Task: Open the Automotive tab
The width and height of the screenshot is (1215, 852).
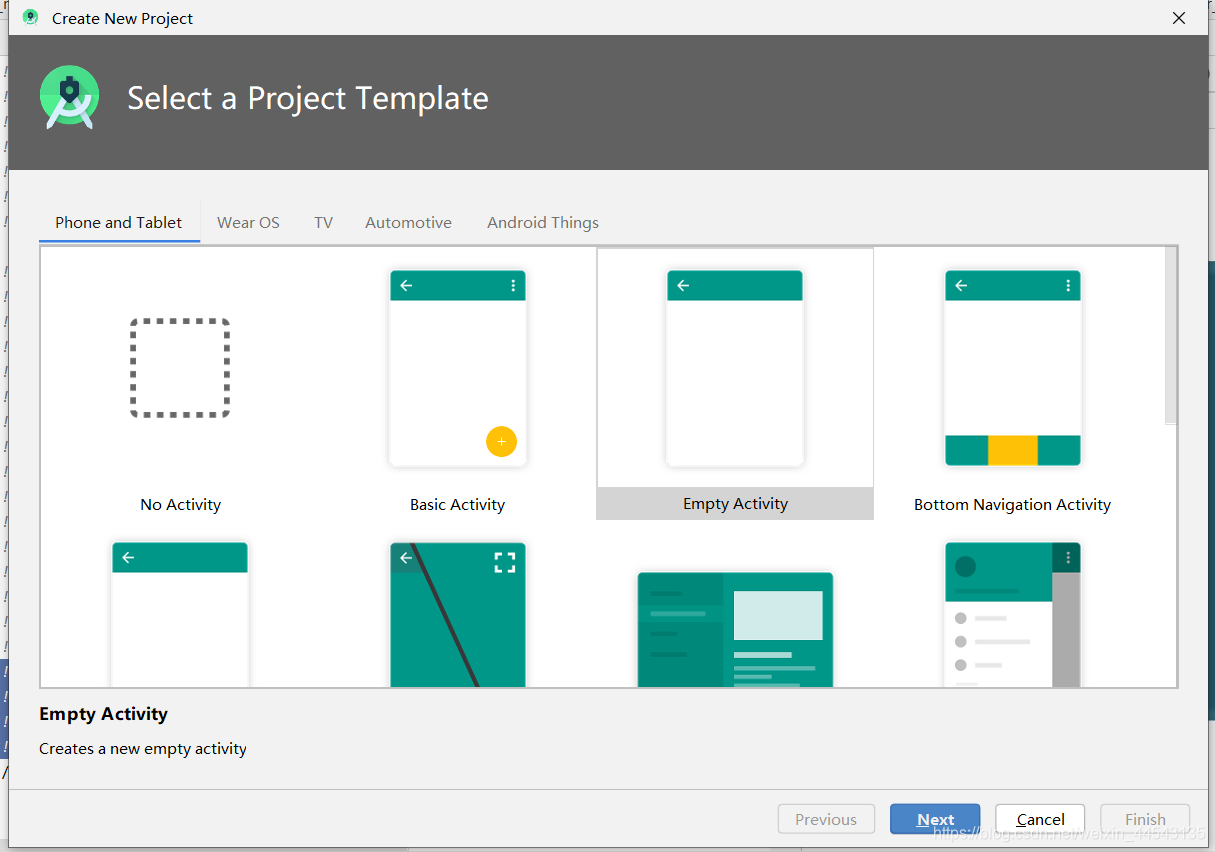Action: click(x=408, y=222)
